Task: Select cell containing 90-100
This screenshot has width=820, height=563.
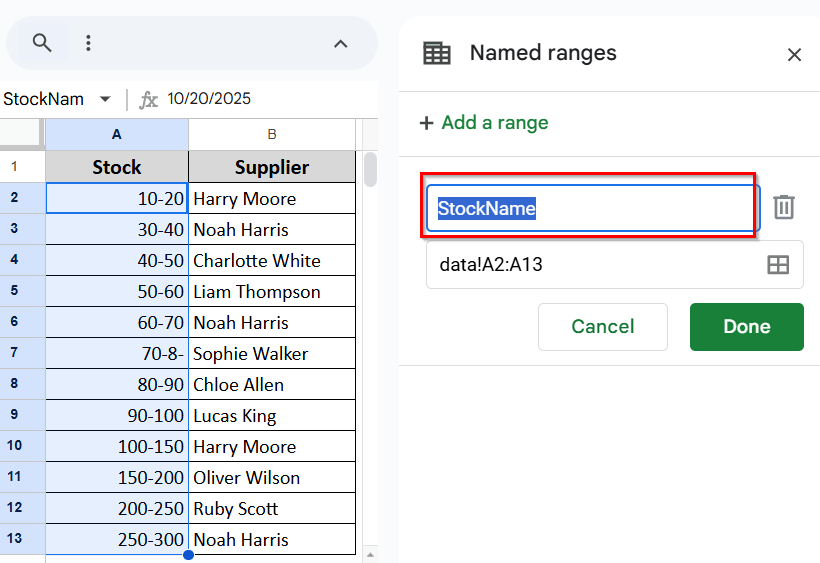Action: coord(117,415)
